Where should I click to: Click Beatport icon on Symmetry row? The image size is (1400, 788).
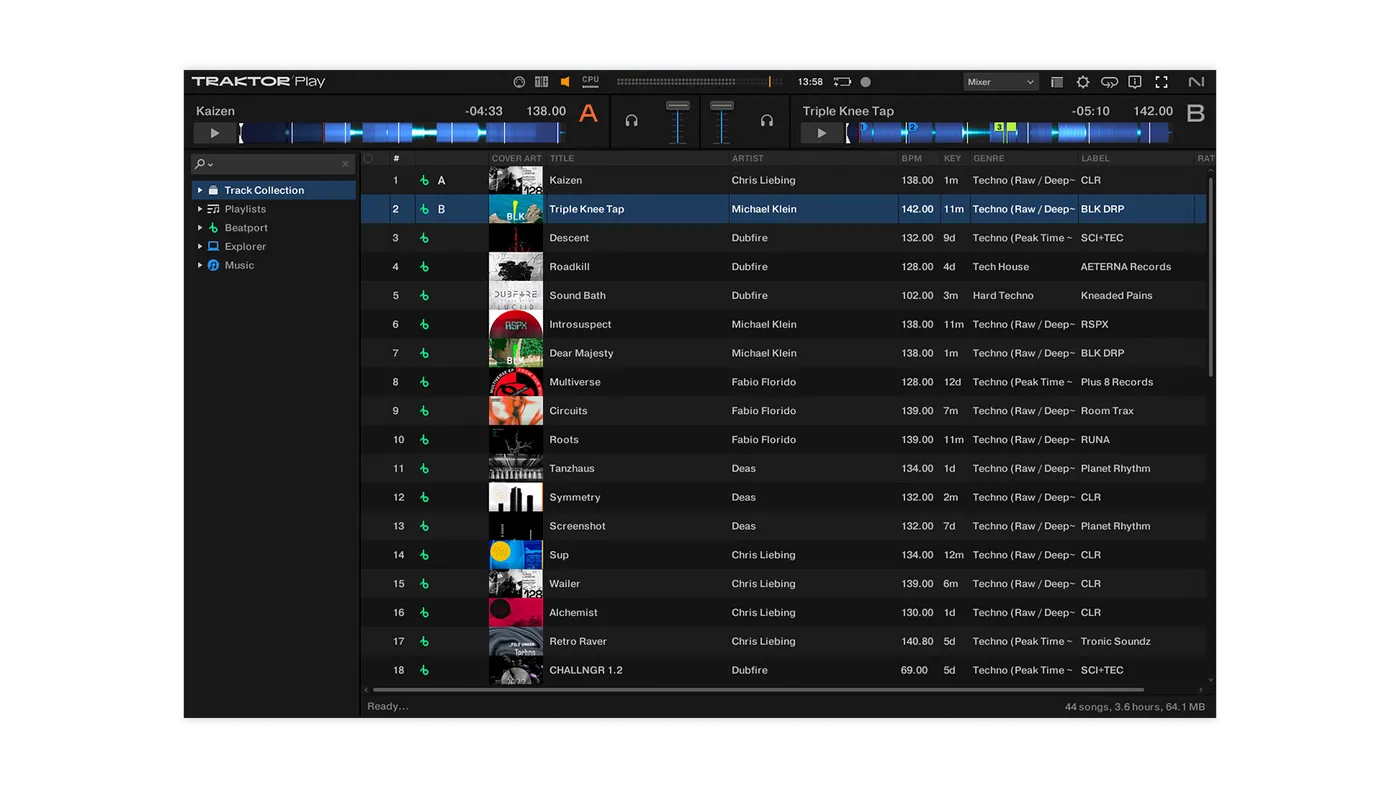coord(424,497)
